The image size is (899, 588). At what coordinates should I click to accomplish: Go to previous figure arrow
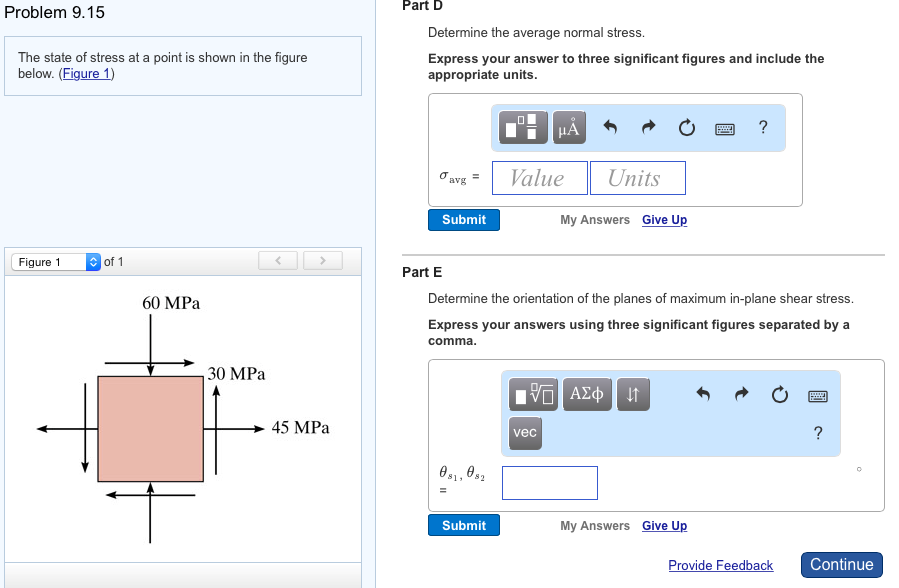278,260
